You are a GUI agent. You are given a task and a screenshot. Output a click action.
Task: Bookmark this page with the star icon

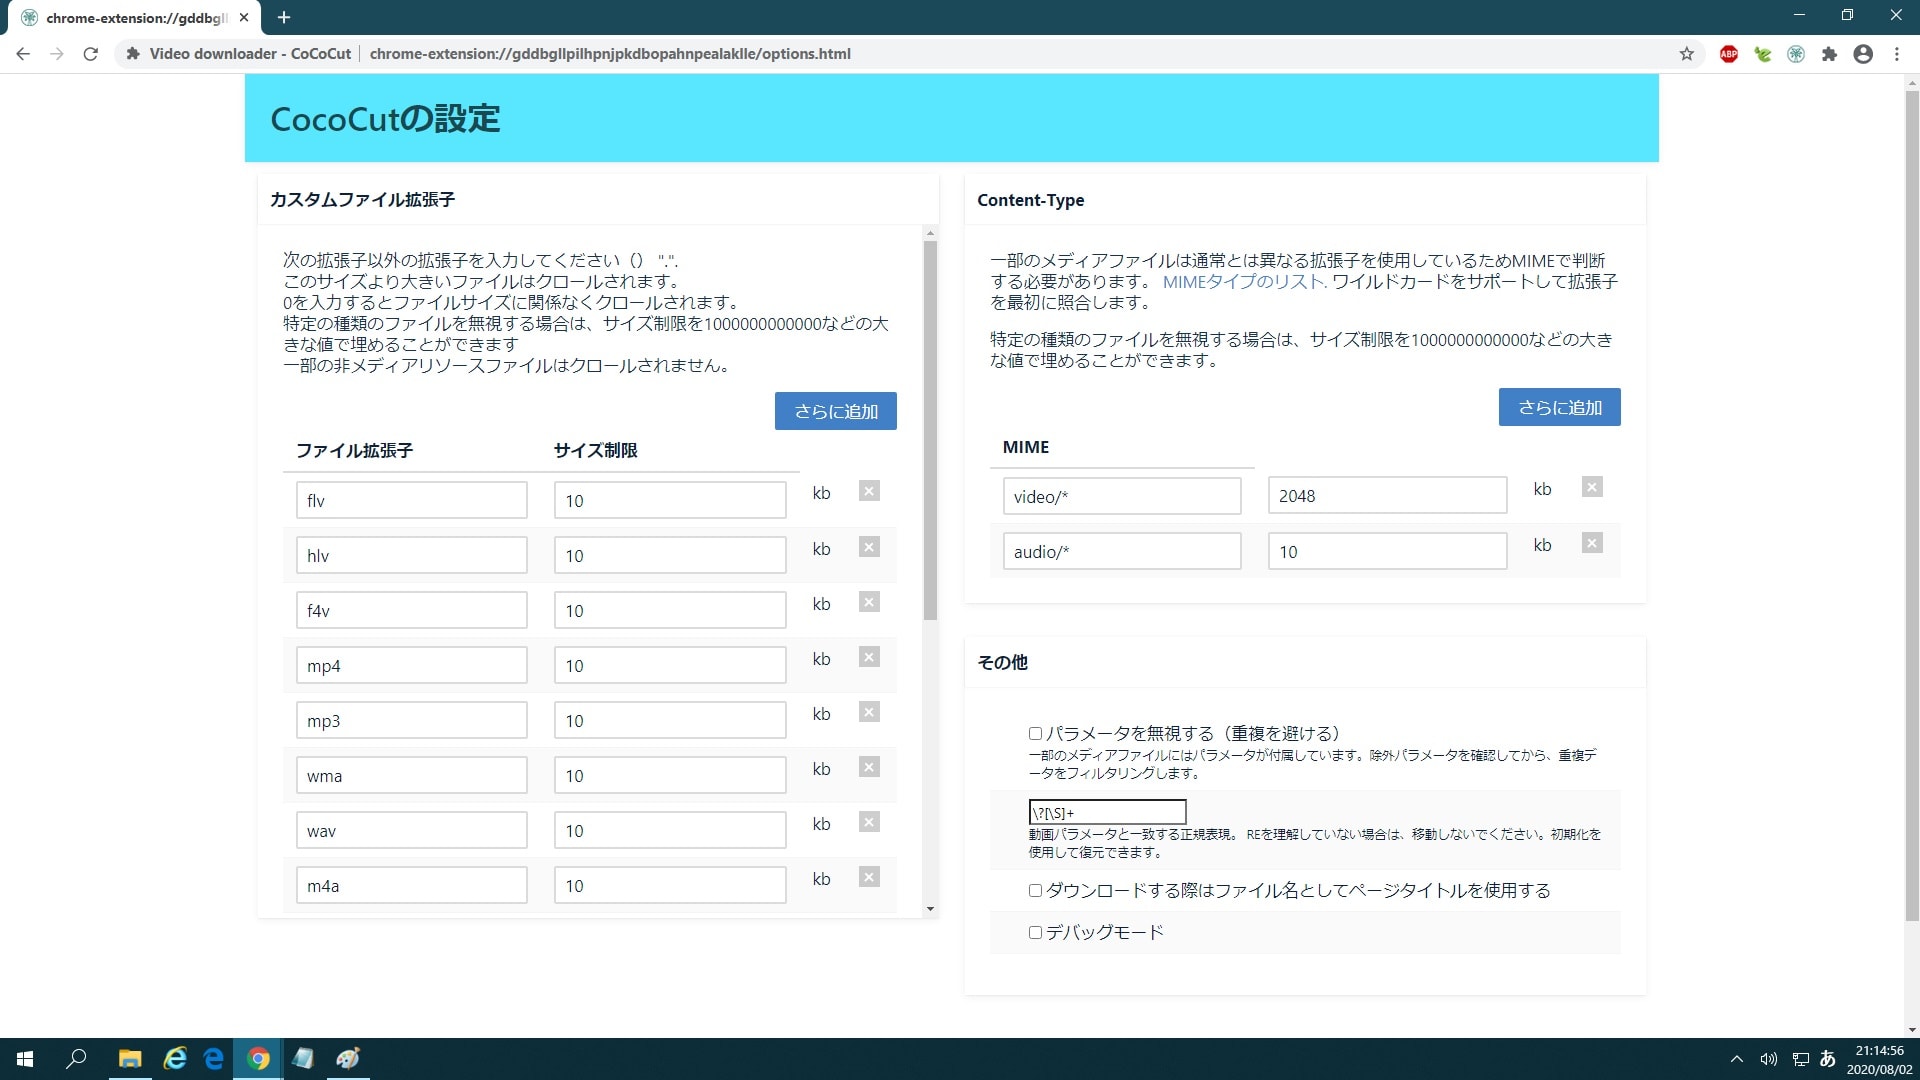[x=1686, y=54]
